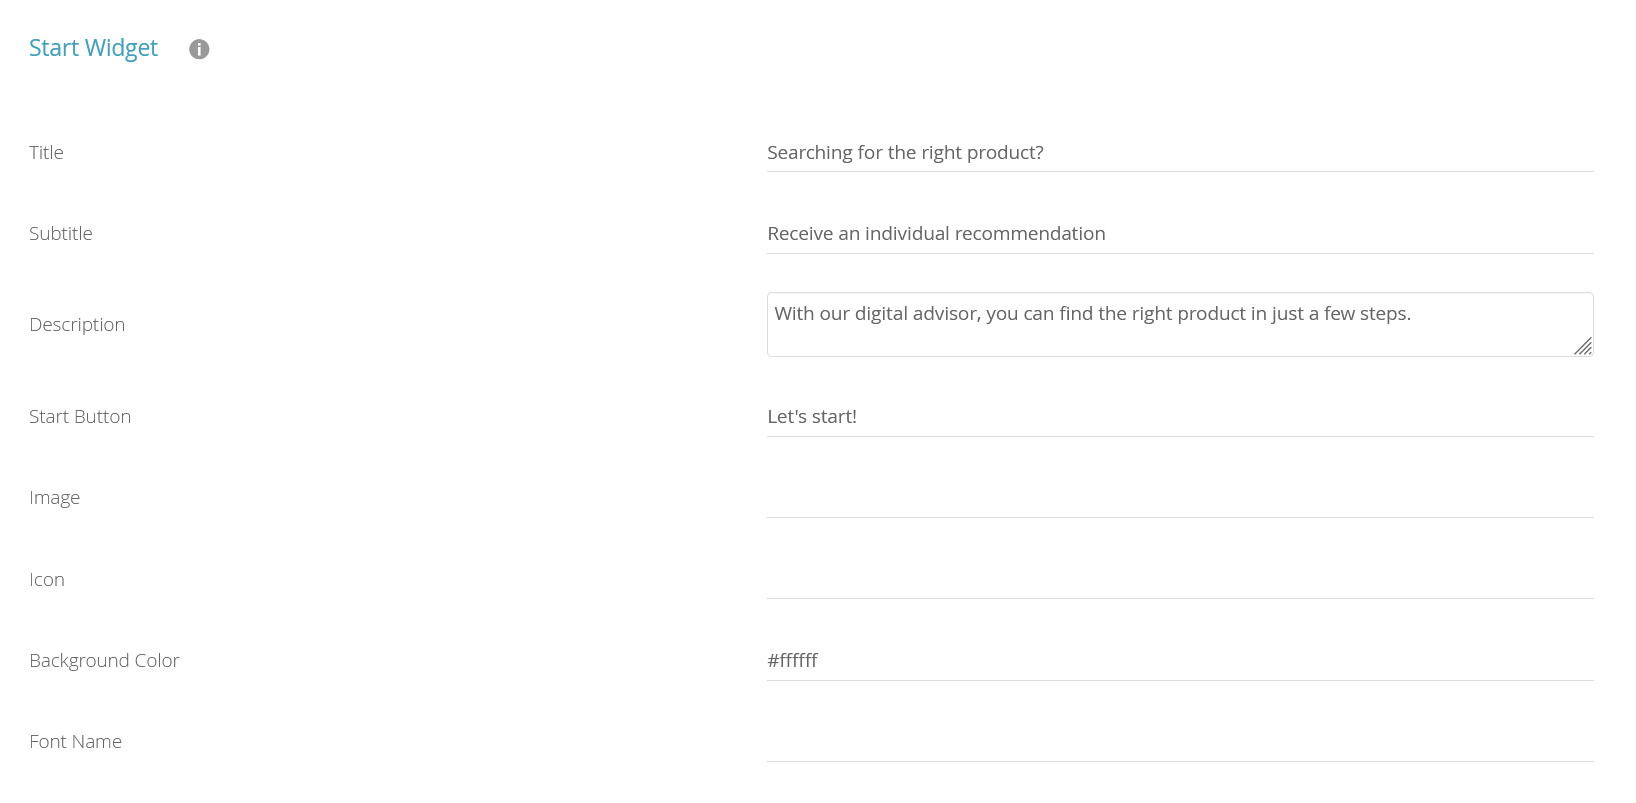Click the Subtitle text field

coord(1180,234)
